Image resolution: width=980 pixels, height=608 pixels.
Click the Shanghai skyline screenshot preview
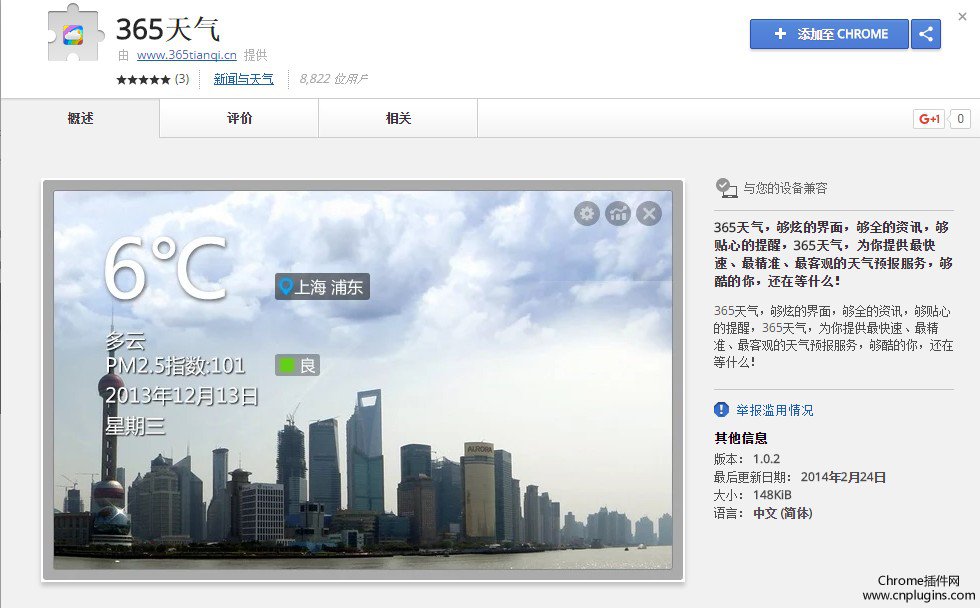[x=363, y=380]
